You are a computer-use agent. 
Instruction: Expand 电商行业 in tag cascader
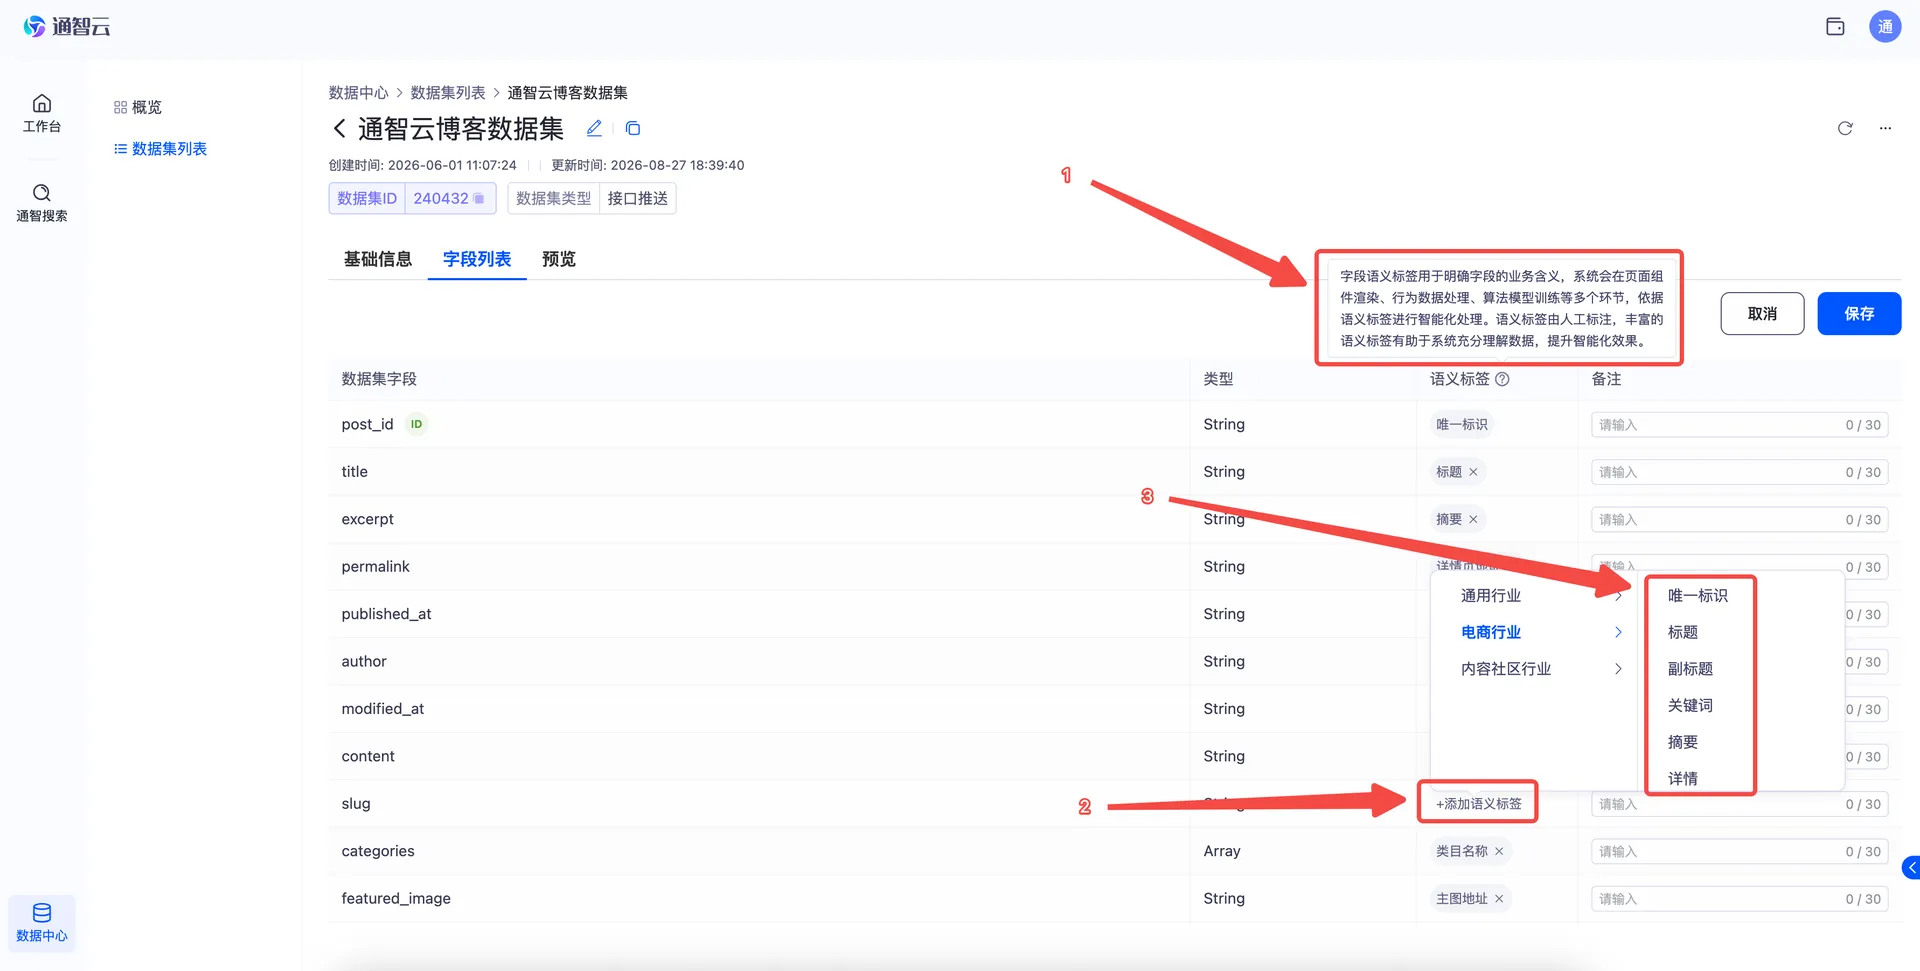[x=1540, y=632]
